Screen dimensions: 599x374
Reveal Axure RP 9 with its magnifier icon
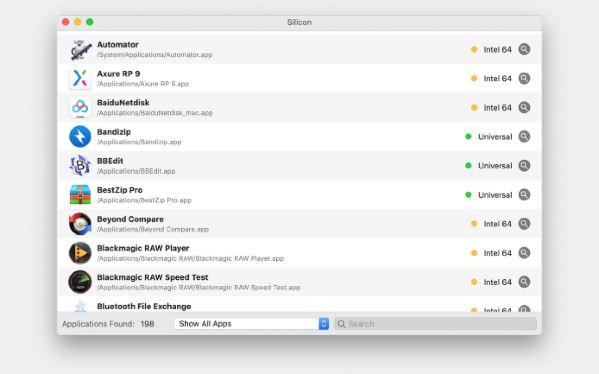[x=524, y=78]
